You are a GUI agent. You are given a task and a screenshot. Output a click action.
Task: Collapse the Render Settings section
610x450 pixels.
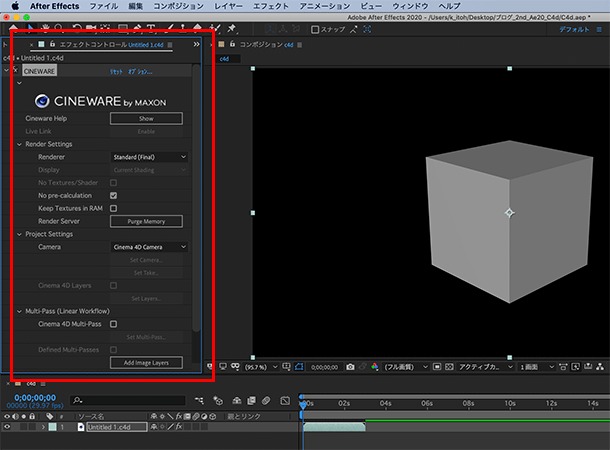(19, 144)
